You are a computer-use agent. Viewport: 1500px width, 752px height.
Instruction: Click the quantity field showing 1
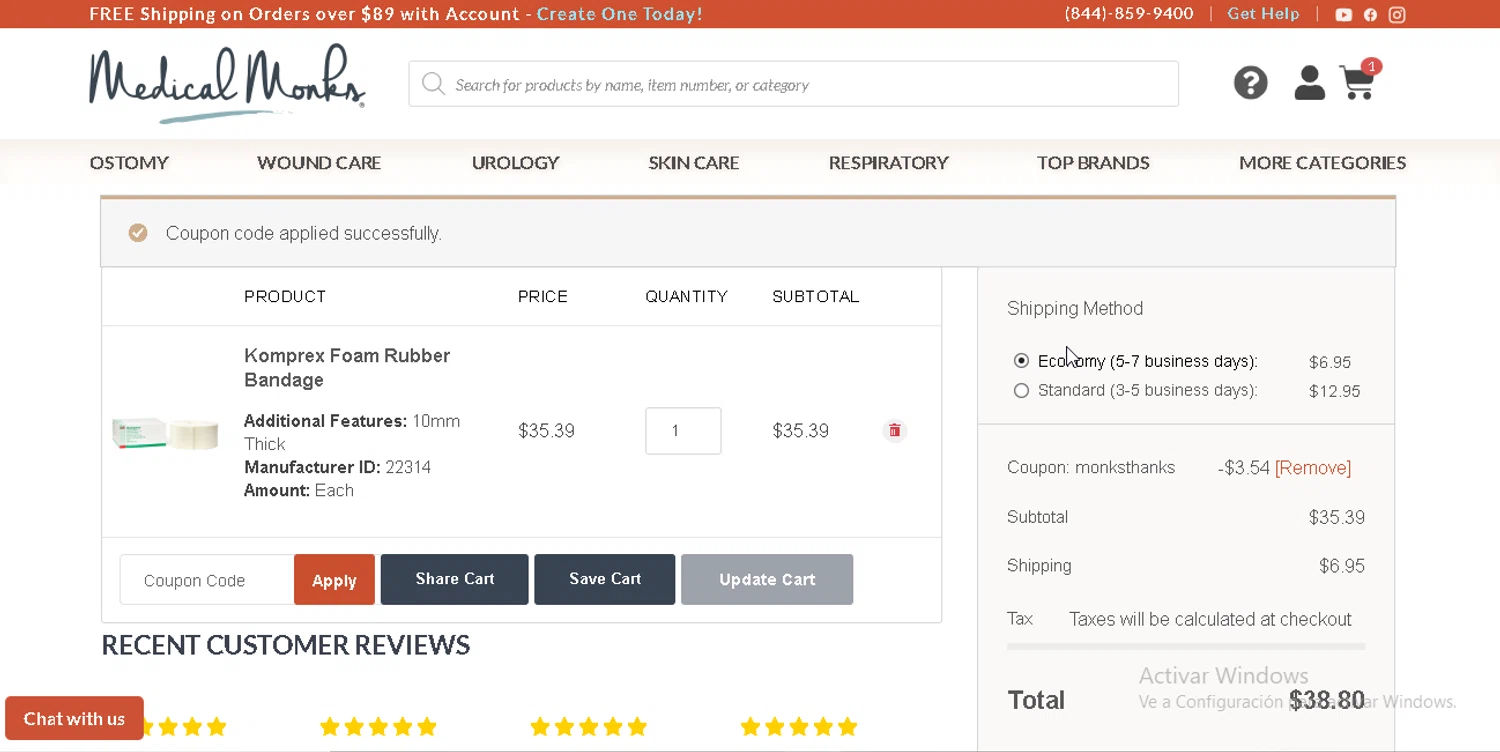point(683,431)
